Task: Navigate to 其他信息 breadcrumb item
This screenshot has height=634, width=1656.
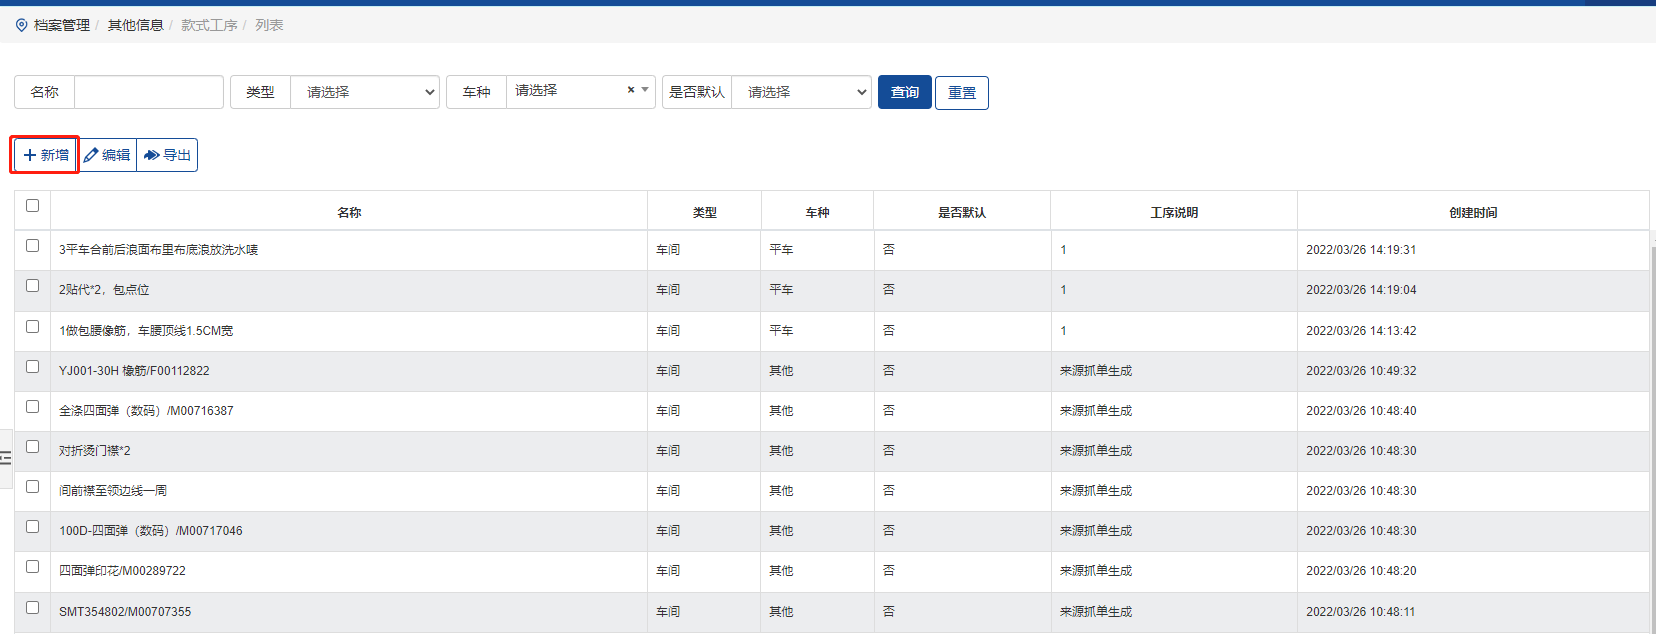Action: pyautogui.click(x=135, y=25)
